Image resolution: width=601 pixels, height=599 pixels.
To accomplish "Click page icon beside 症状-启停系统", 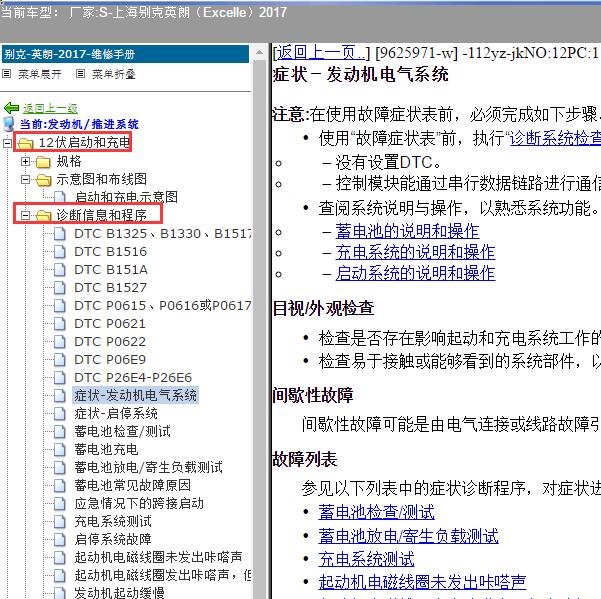I will pyautogui.click(x=59, y=414).
